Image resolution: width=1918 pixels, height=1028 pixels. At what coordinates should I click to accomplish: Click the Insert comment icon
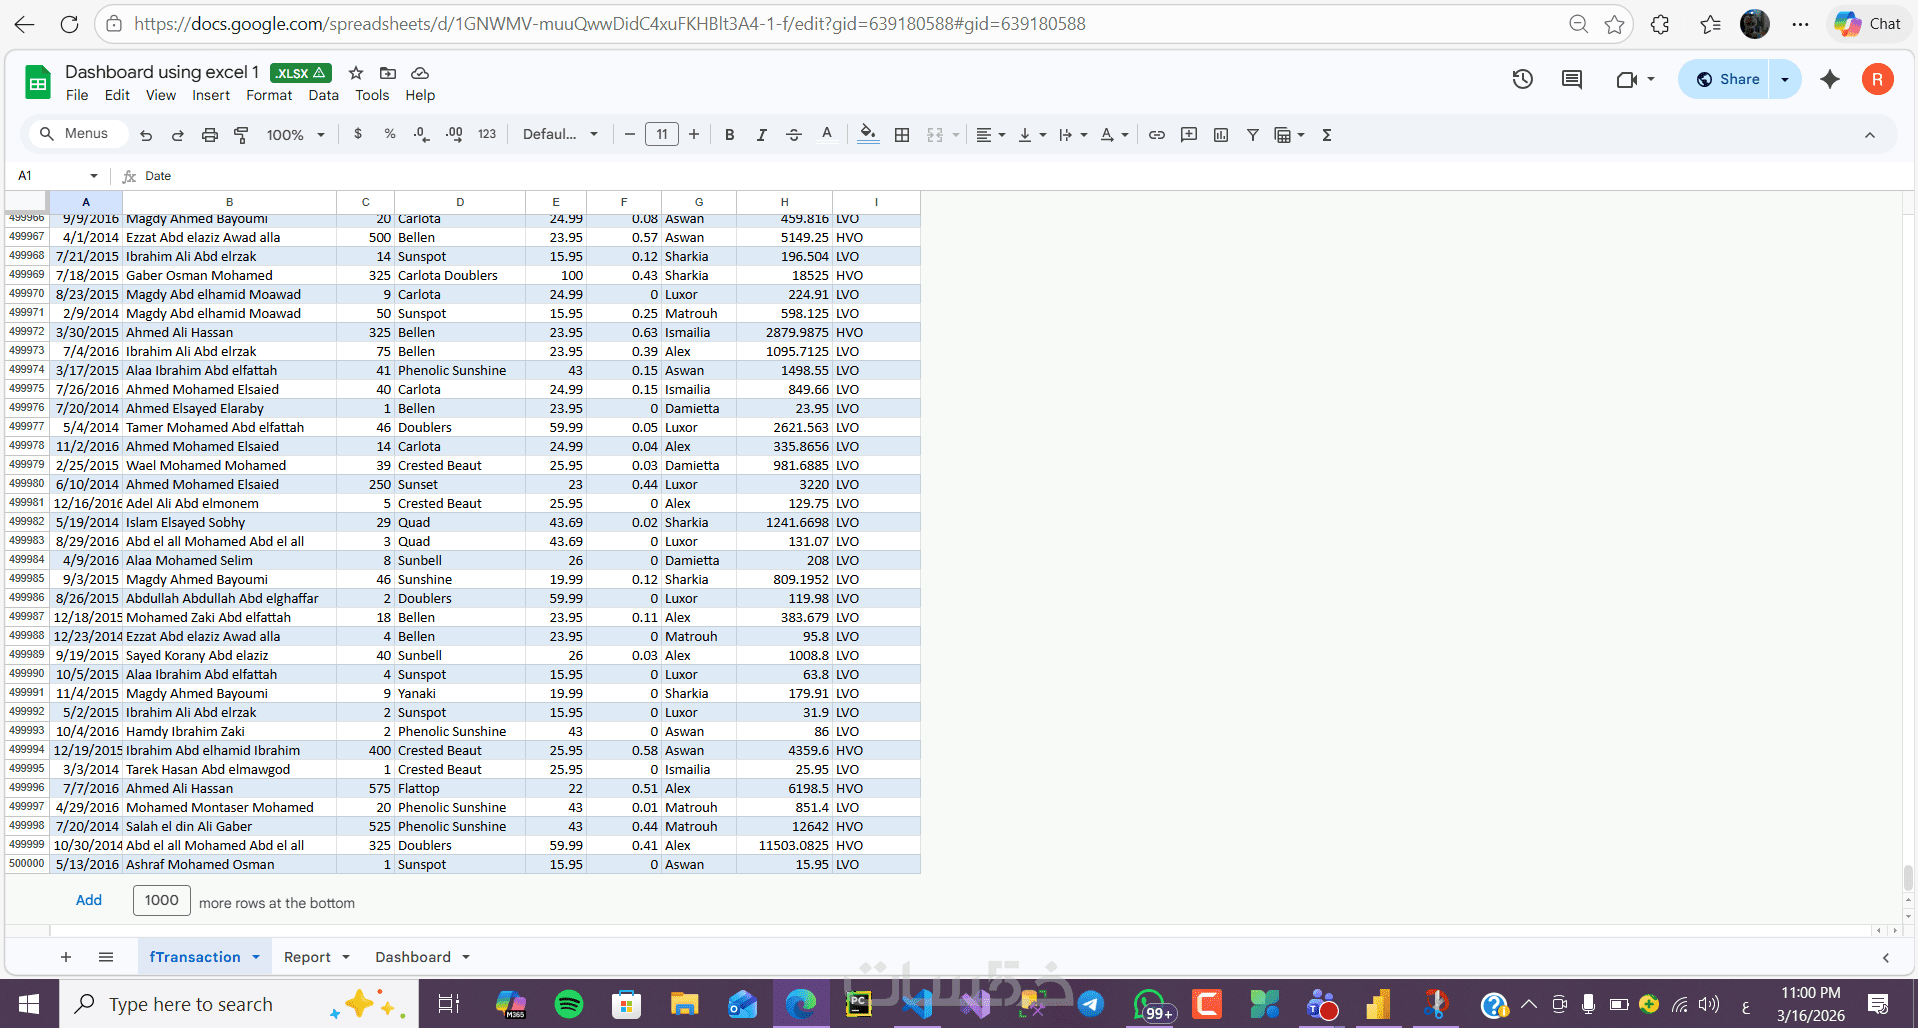pyautogui.click(x=1189, y=135)
